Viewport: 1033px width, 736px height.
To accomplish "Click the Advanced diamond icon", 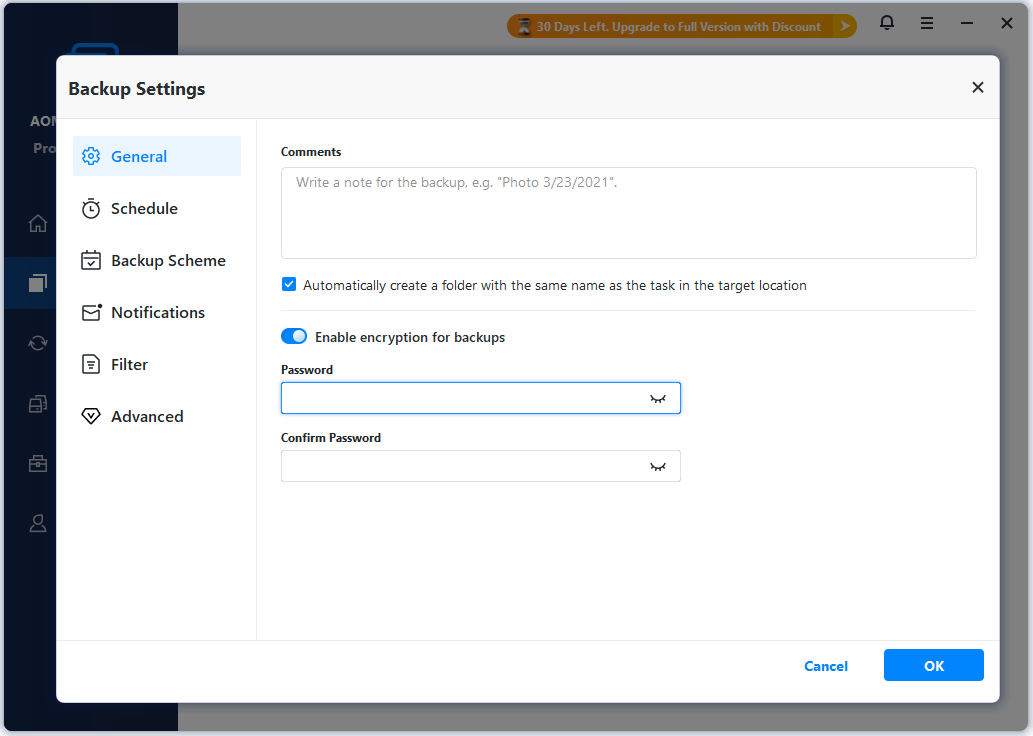I will pyautogui.click(x=91, y=416).
